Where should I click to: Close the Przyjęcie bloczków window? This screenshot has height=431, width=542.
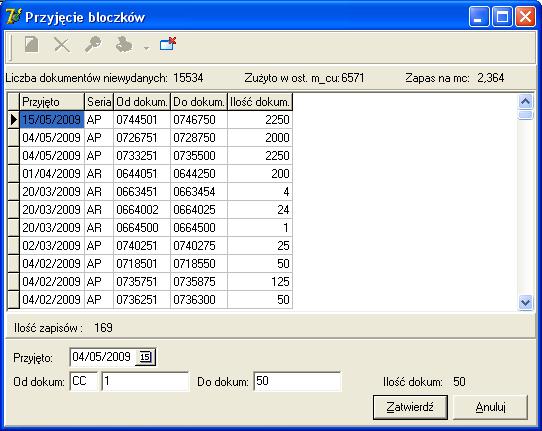pos(525,17)
